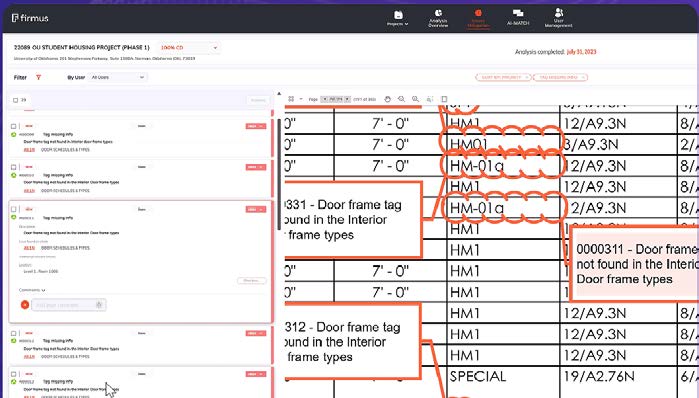699x398 pixels.
Task: Click the scroll-up arrow above the drawing viewer
Action: click(279, 94)
